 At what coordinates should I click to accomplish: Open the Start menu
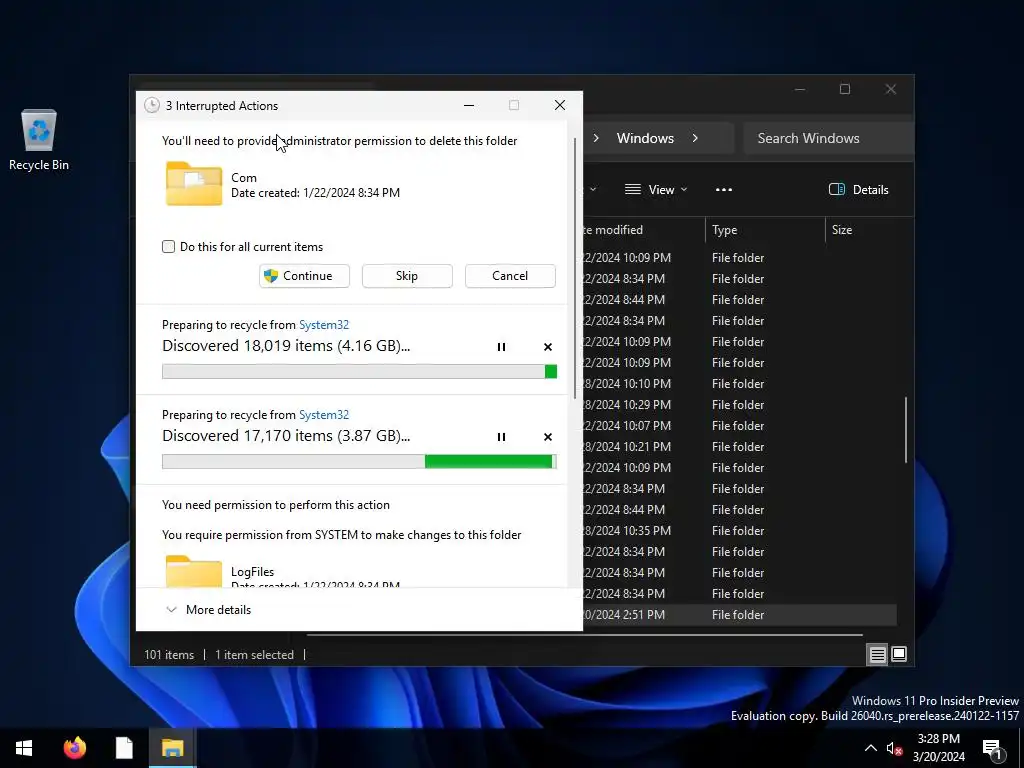[x=24, y=748]
